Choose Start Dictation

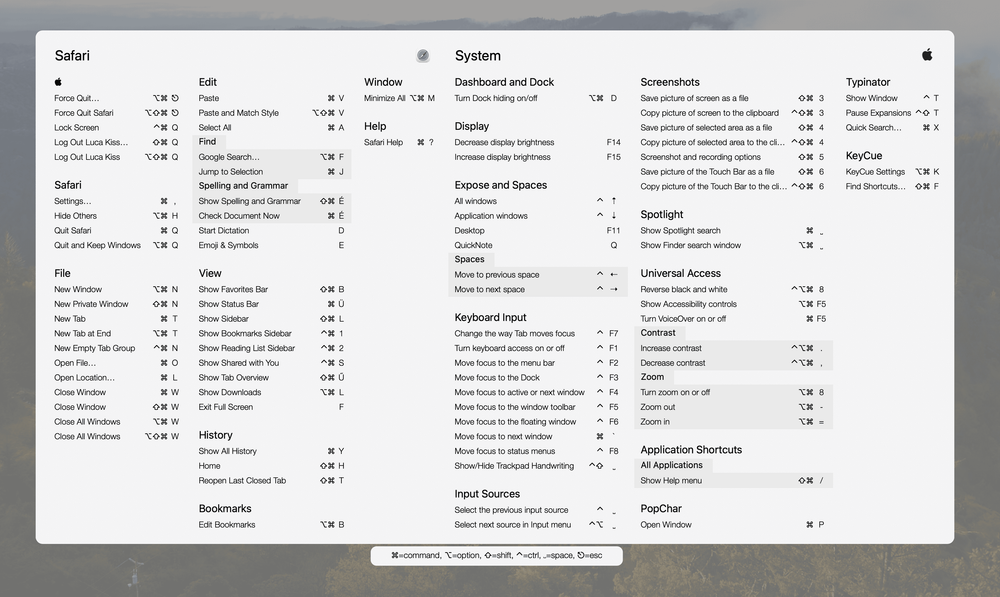[x=272, y=230]
